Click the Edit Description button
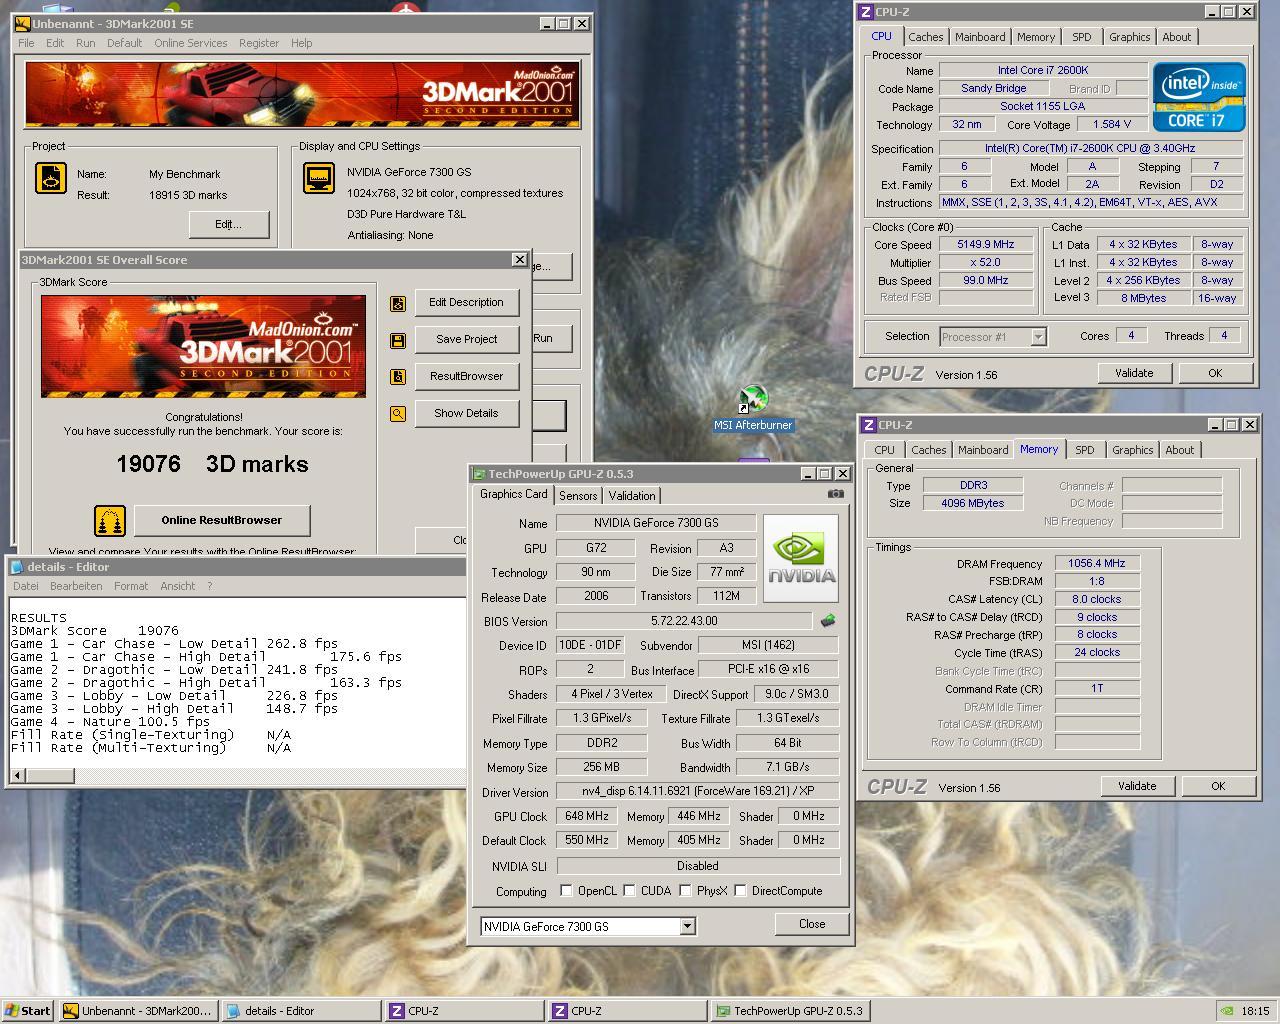The height and width of the screenshot is (1024, 1280). pyautogui.click(x=466, y=303)
